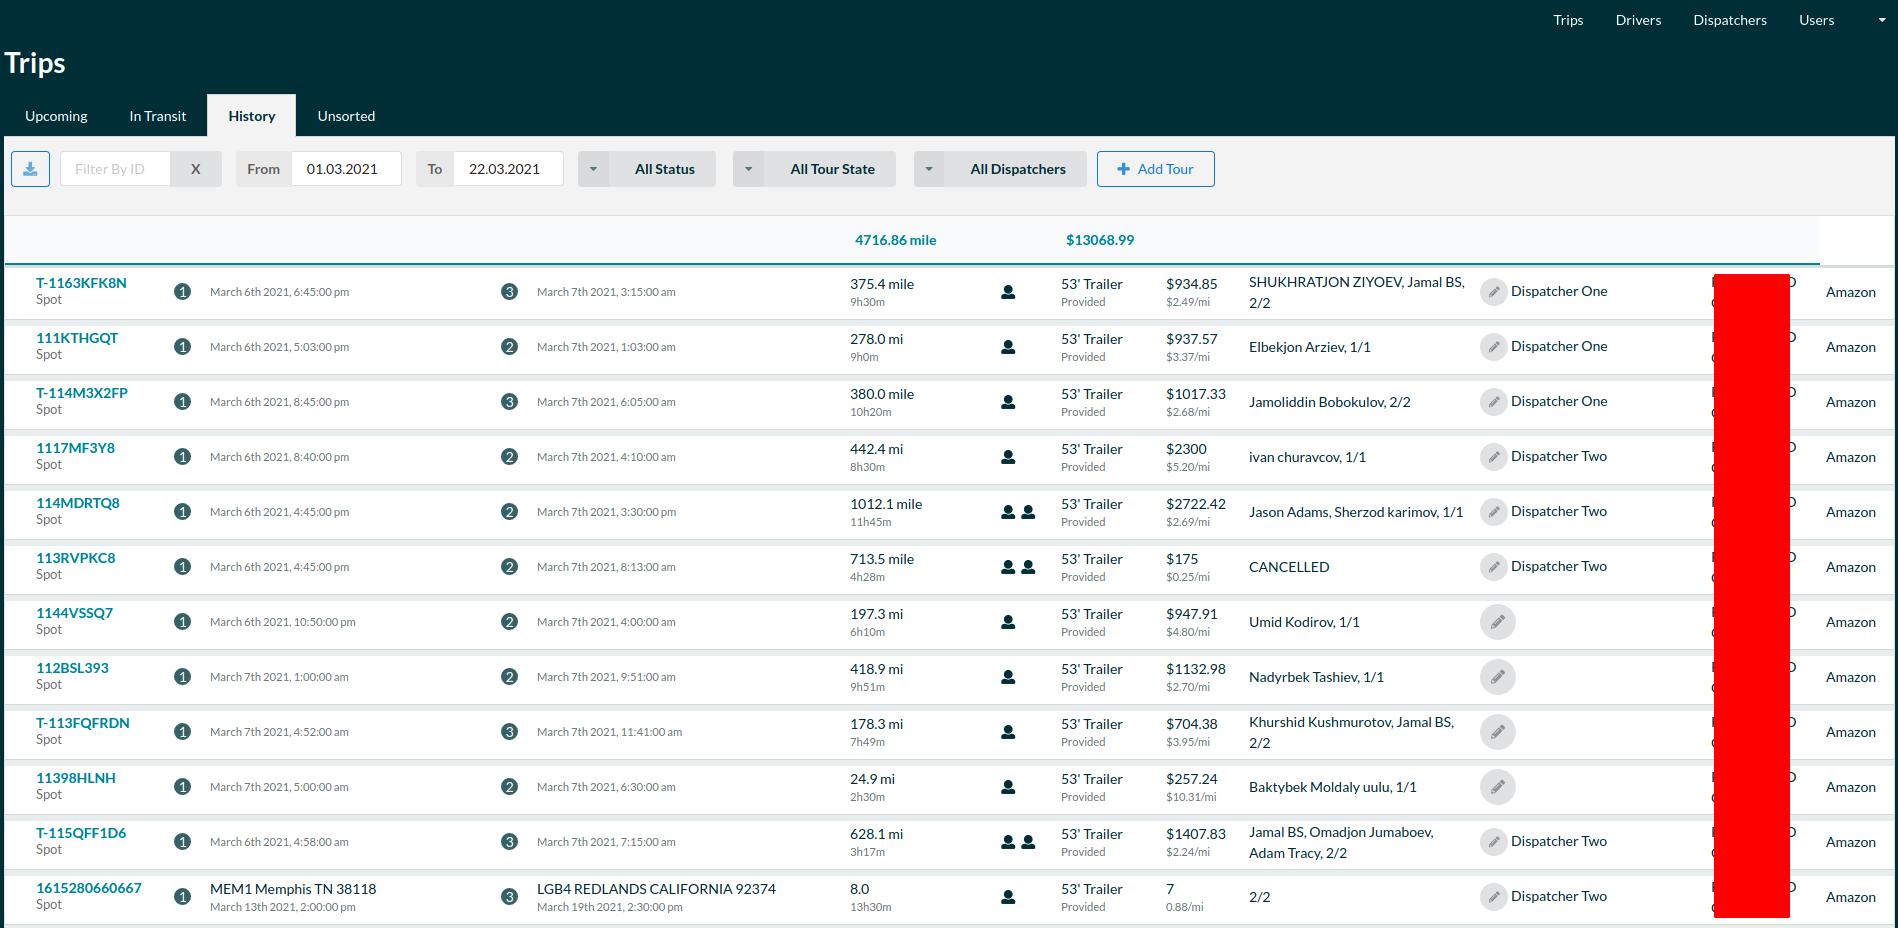Clear ID filter with the X button

pyautogui.click(x=195, y=169)
